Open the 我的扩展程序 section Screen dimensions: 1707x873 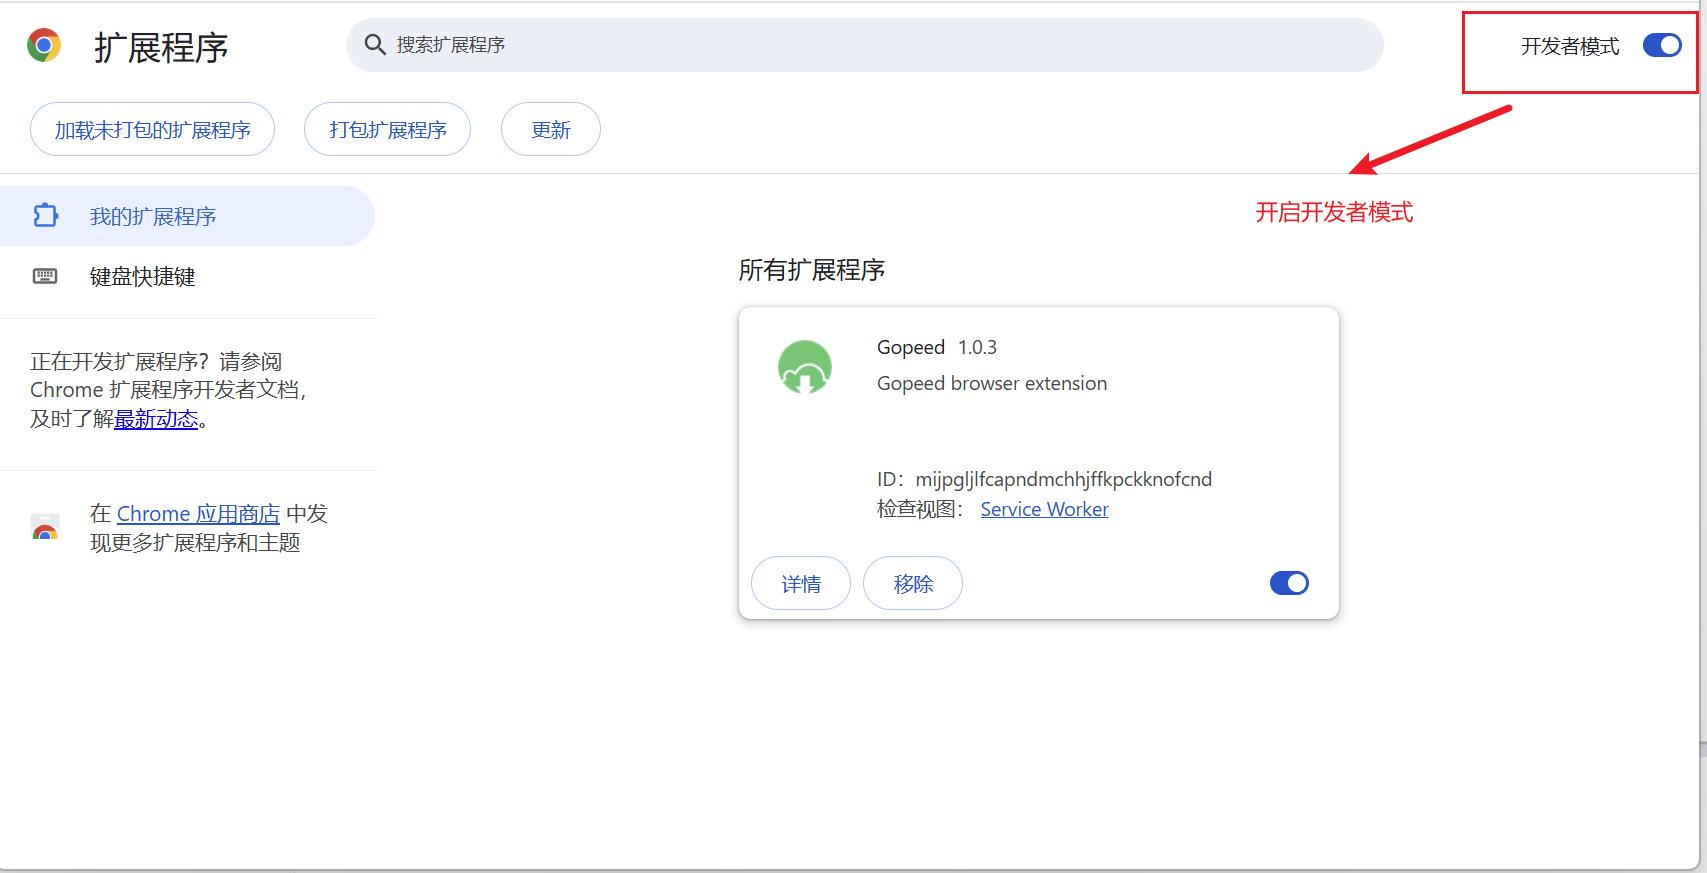pos(187,216)
